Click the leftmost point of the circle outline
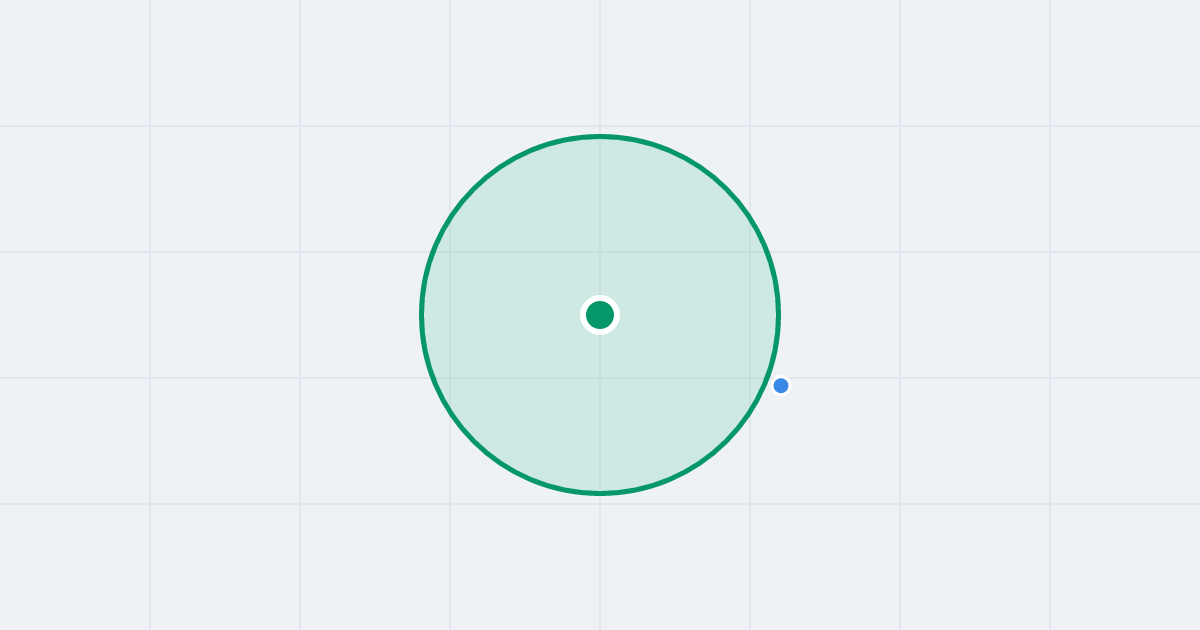This screenshot has height=630, width=1200. 421,315
